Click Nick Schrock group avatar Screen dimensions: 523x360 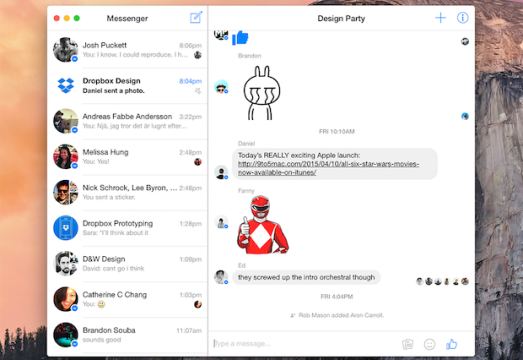(x=66, y=192)
